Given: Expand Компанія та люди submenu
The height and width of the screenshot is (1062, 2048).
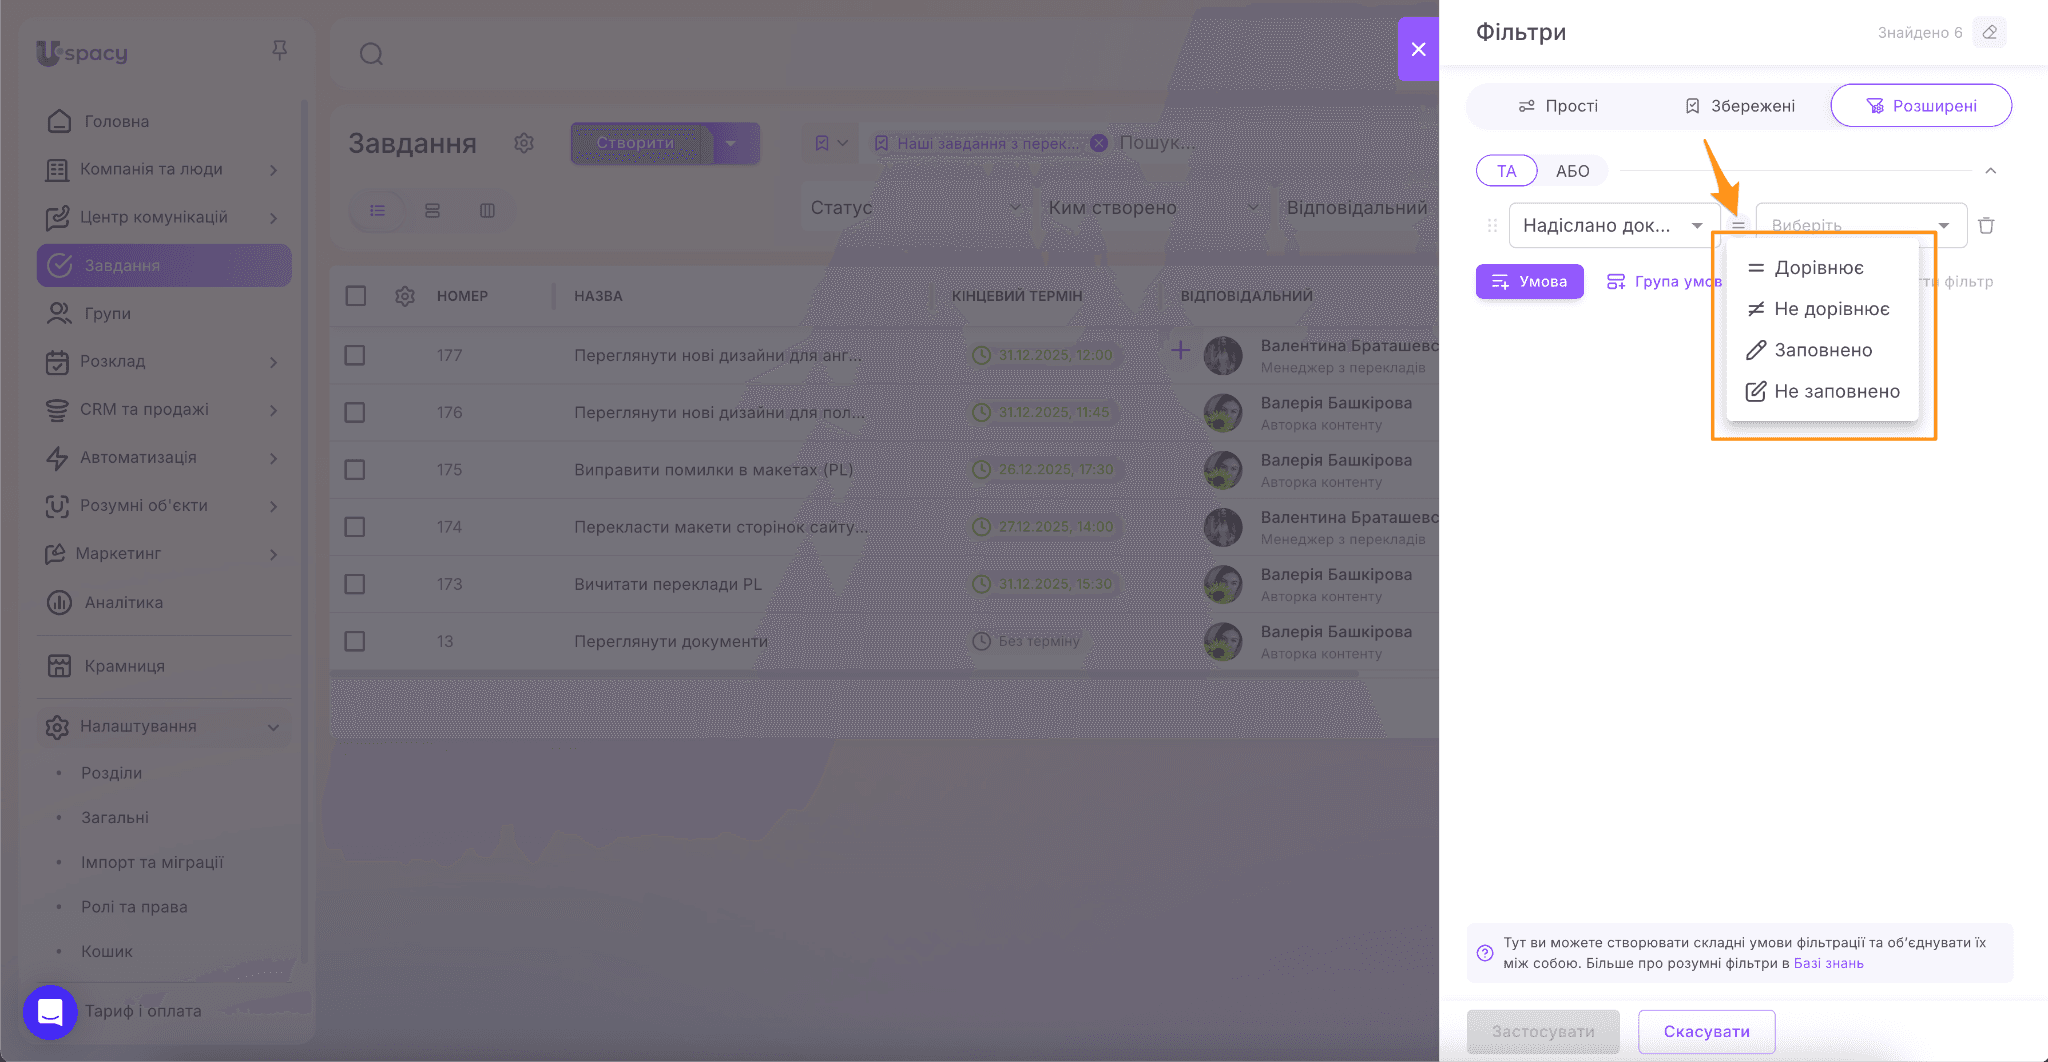Looking at the screenshot, I should (273, 170).
